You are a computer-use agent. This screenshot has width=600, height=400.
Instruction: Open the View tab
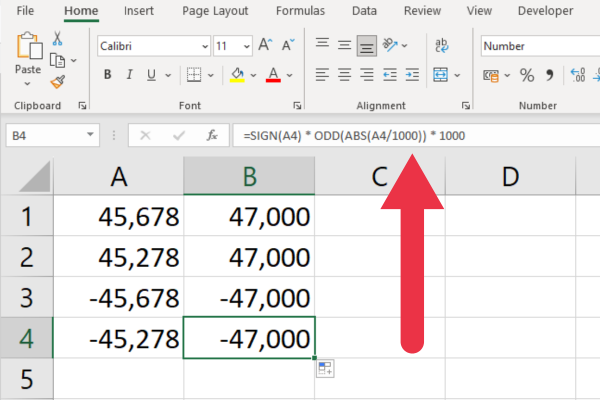click(479, 11)
